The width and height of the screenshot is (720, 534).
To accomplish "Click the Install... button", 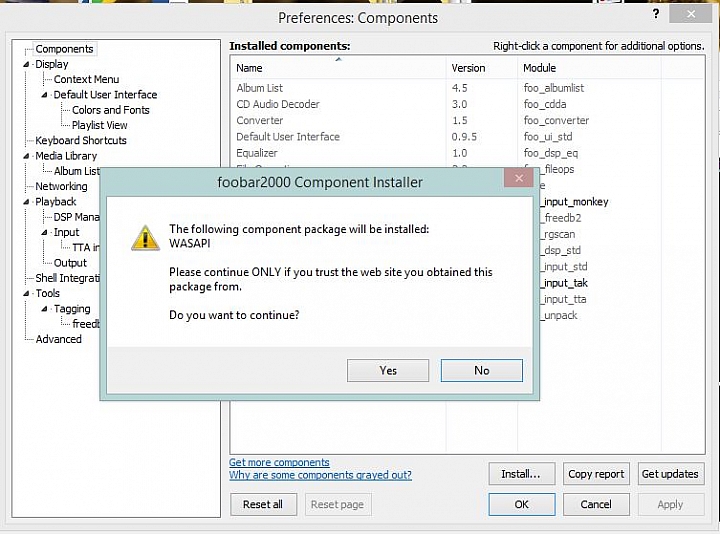I will [x=522, y=474].
